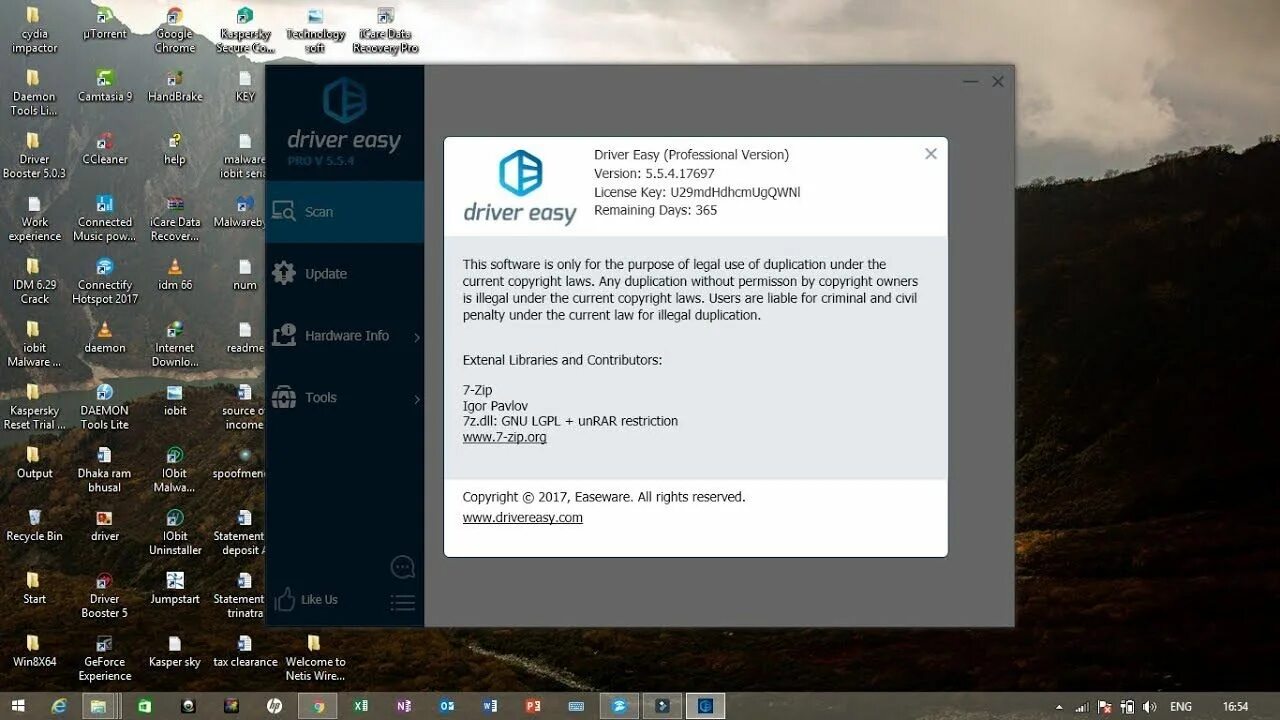Open the volume speaker tray icon

pyautogui.click(x=1148, y=706)
